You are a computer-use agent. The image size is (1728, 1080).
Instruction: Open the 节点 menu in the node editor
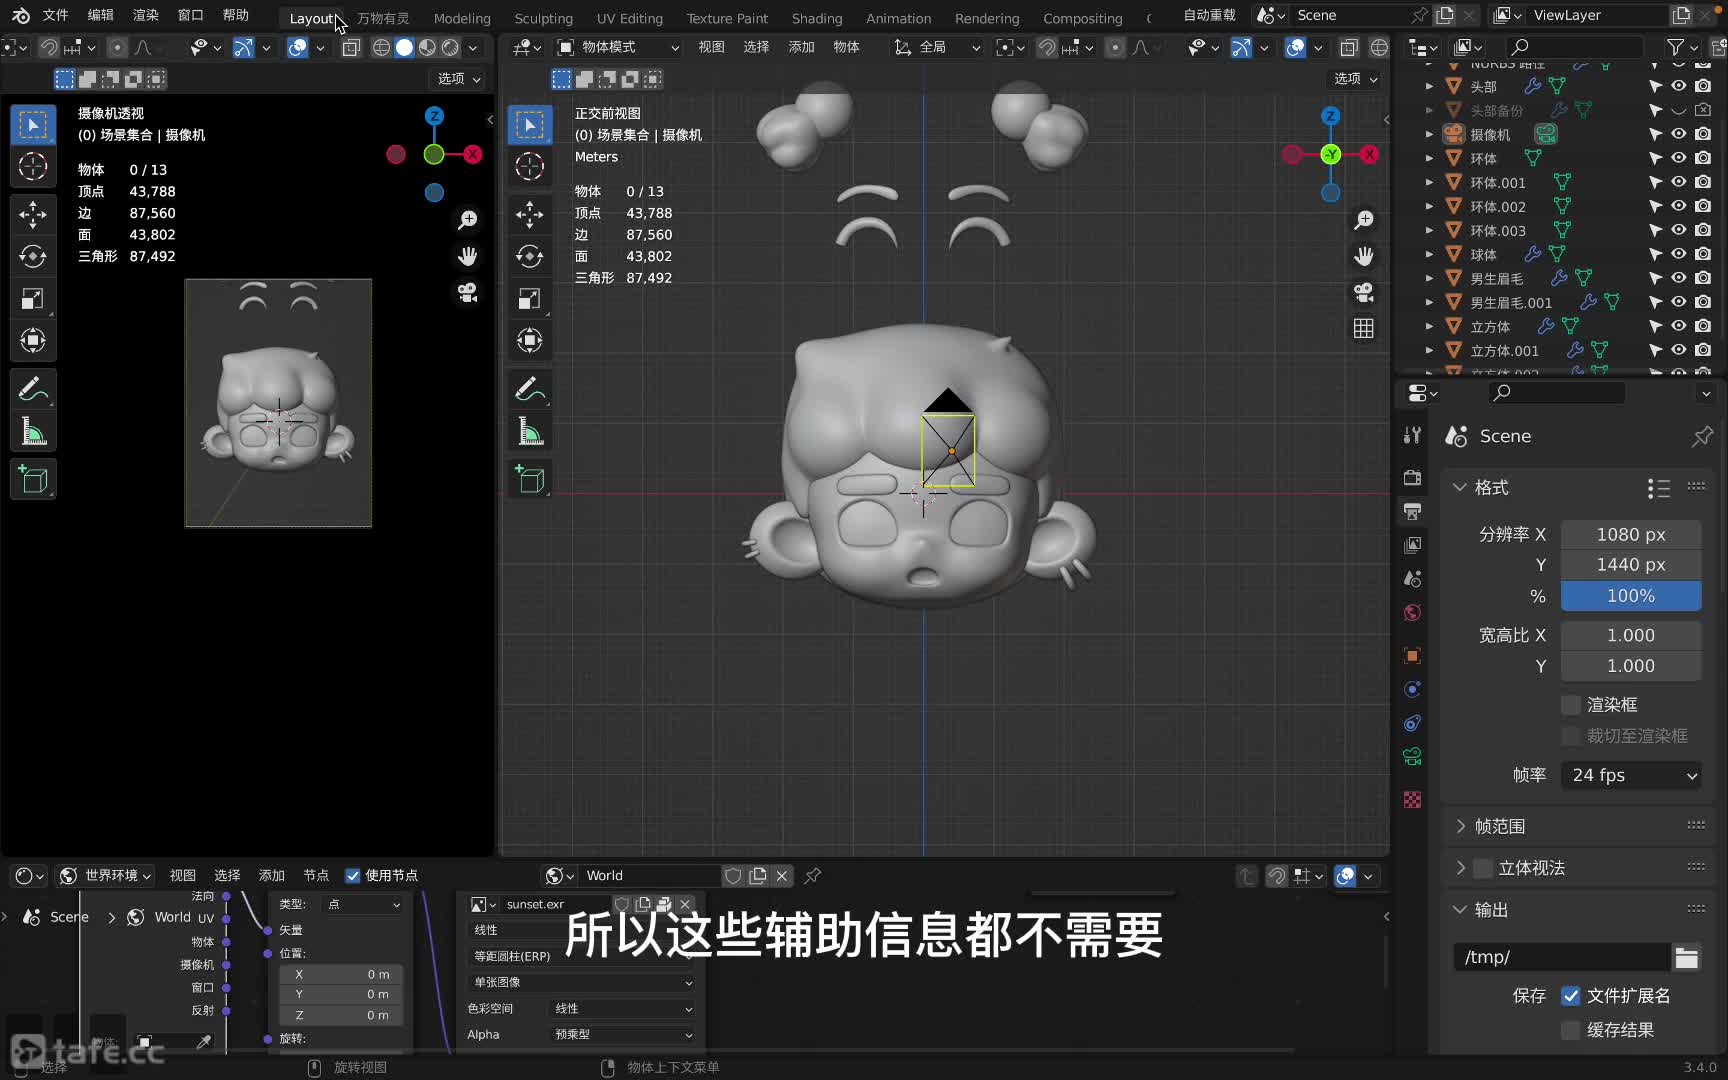[x=316, y=876]
